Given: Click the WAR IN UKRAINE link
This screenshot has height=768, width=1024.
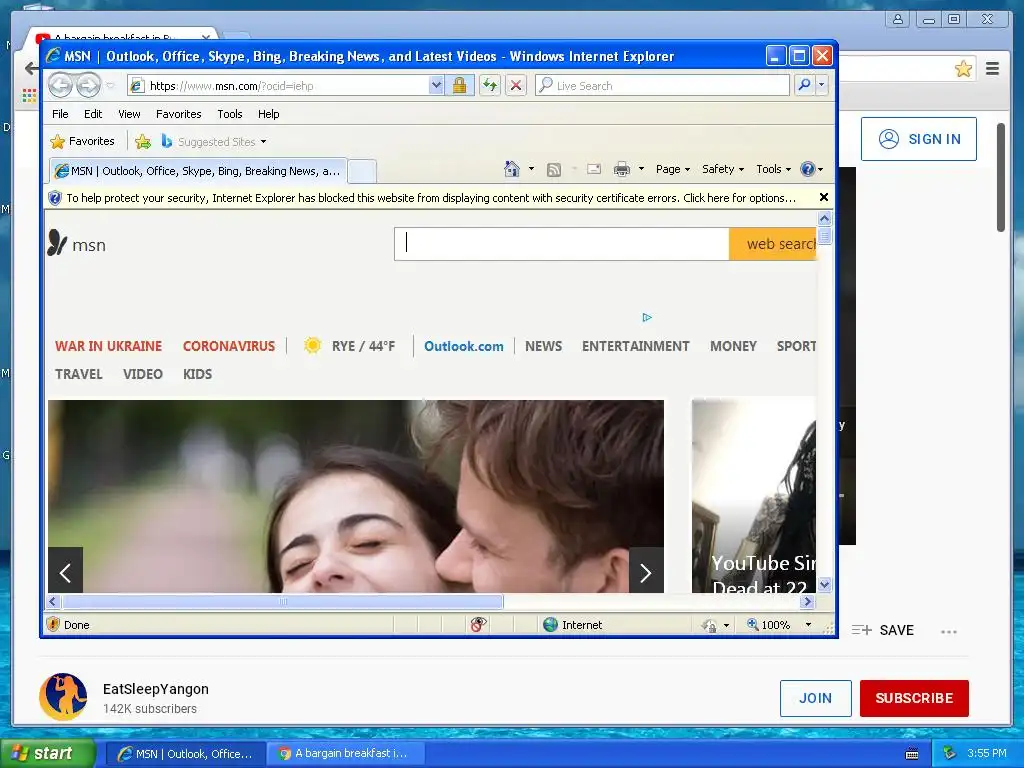Looking at the screenshot, I should point(108,346).
